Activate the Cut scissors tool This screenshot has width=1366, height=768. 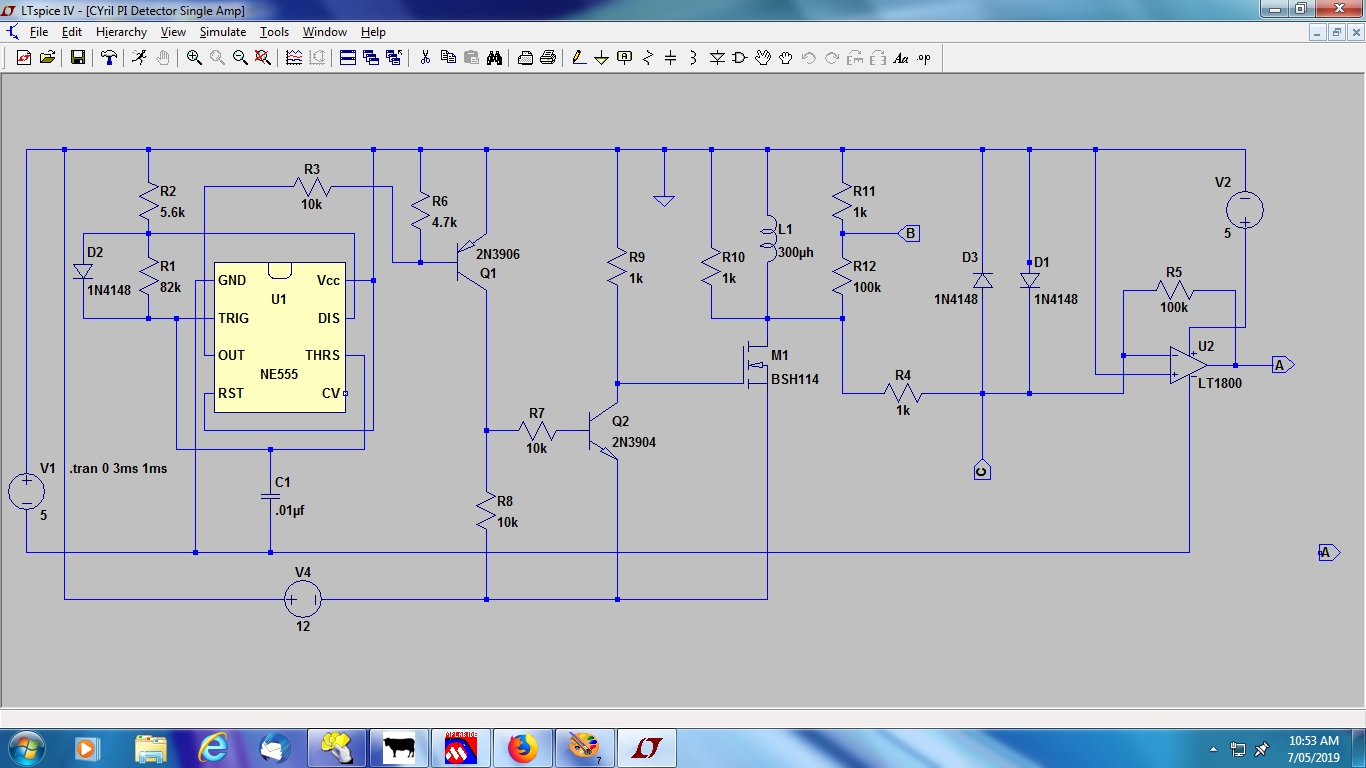[425, 58]
